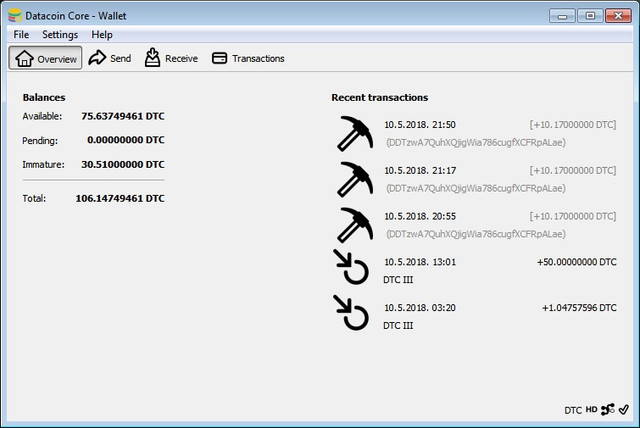Click the Total balance 106.14749461 DTC

coord(120,198)
